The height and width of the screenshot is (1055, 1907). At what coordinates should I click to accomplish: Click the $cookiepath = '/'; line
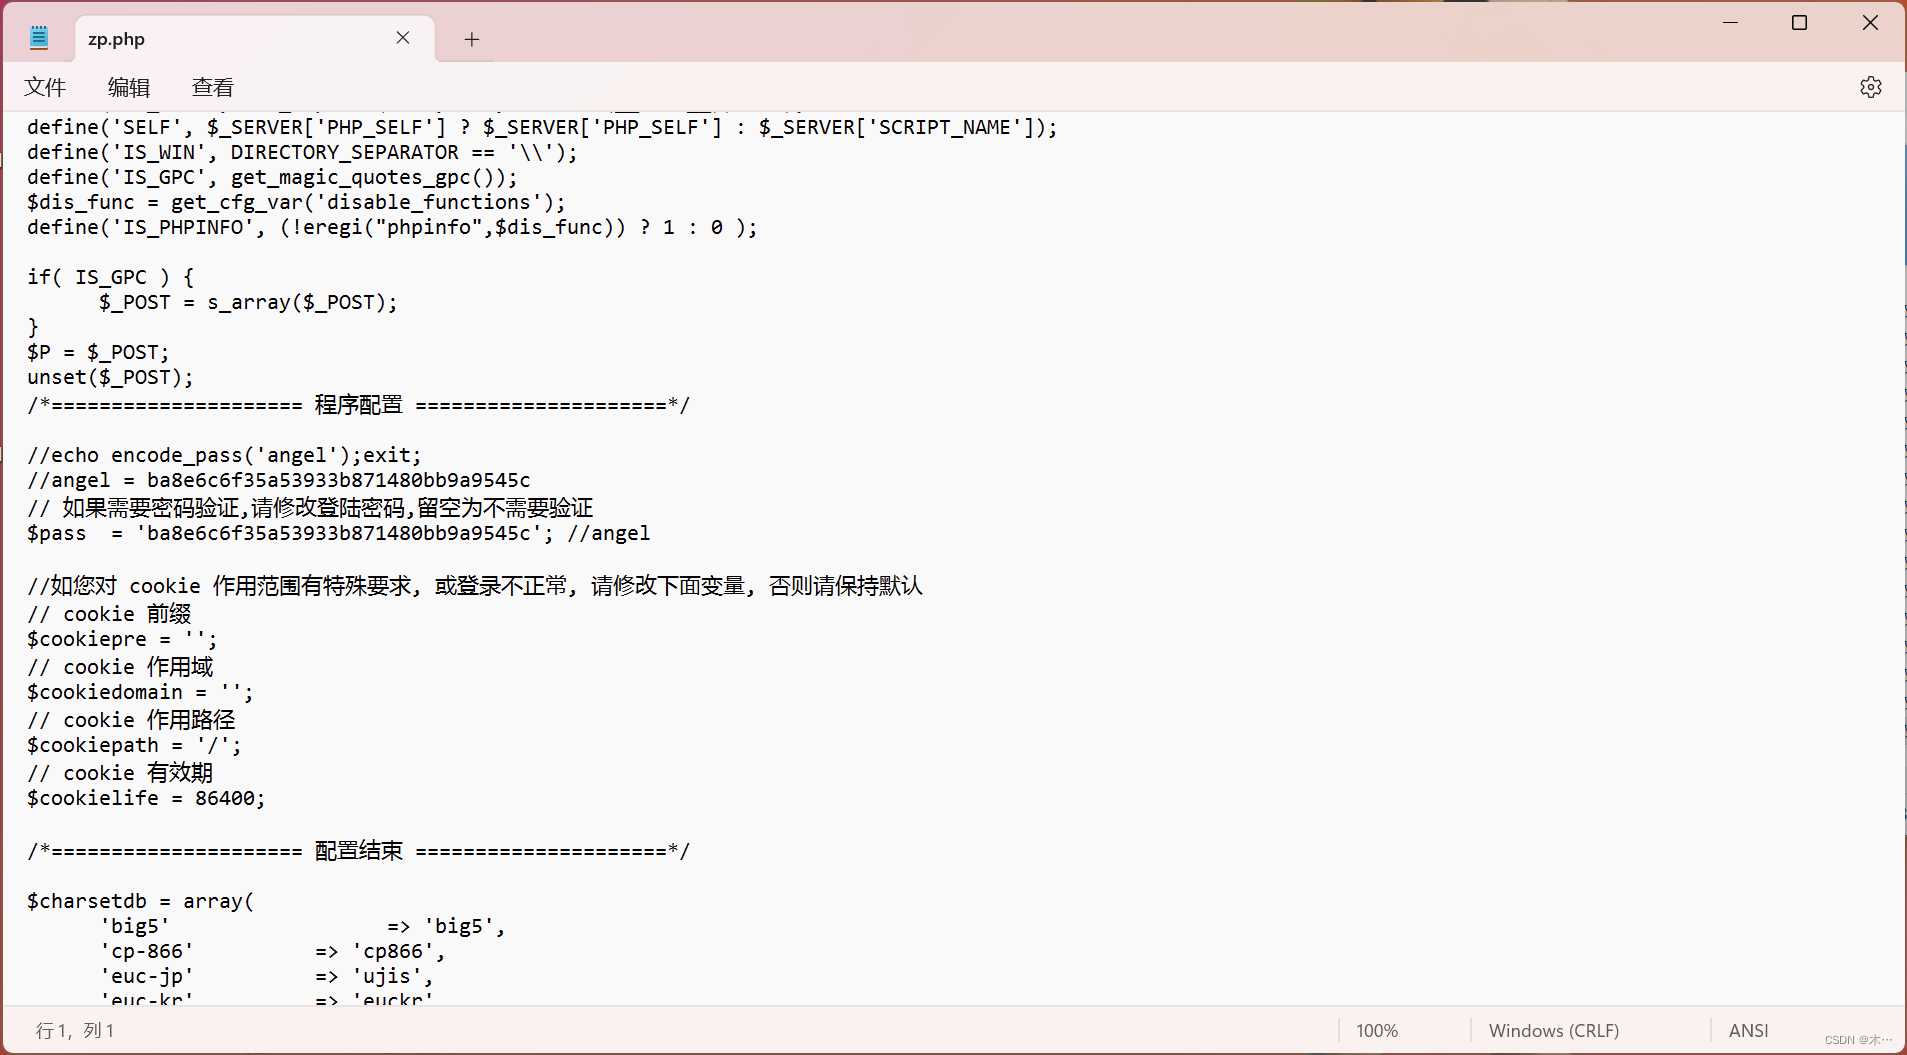(x=134, y=745)
